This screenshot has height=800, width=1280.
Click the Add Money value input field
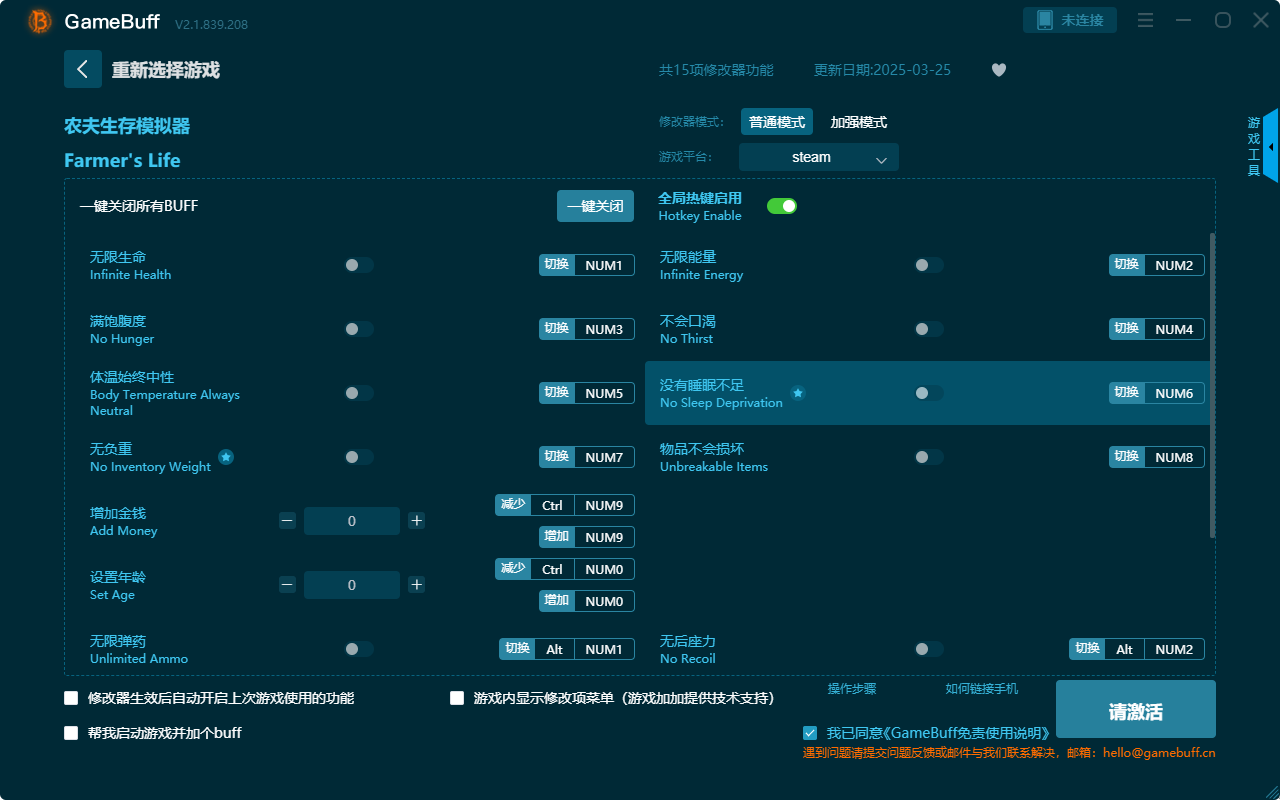[352, 520]
